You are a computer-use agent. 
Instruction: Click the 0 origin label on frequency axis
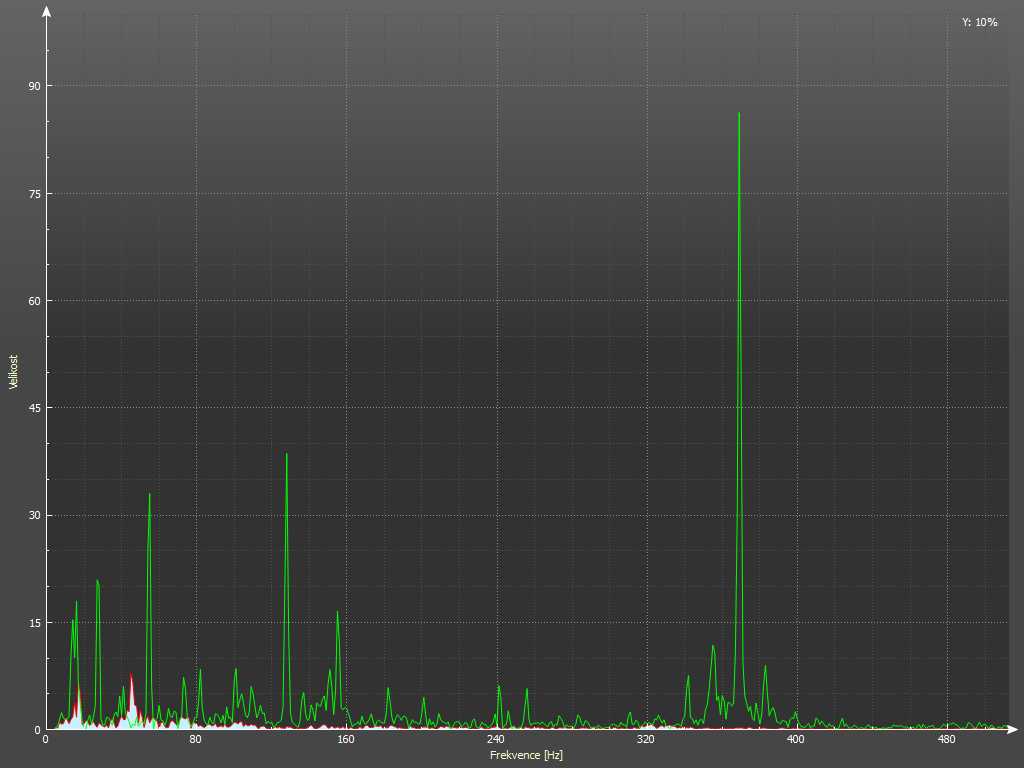pos(46,740)
